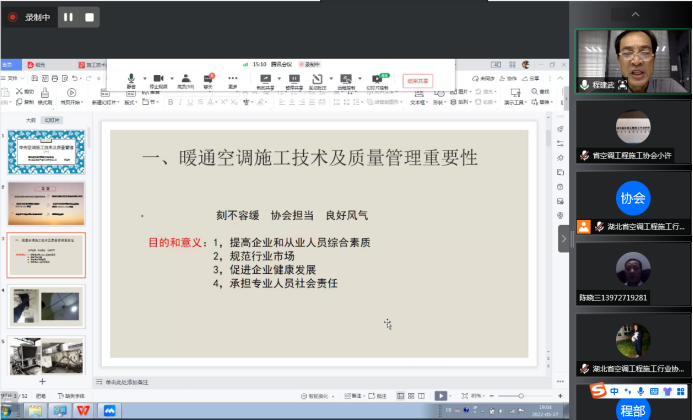Switch to 幻灯片 slides tab
This screenshot has height=420, width=693.
(x=52, y=120)
